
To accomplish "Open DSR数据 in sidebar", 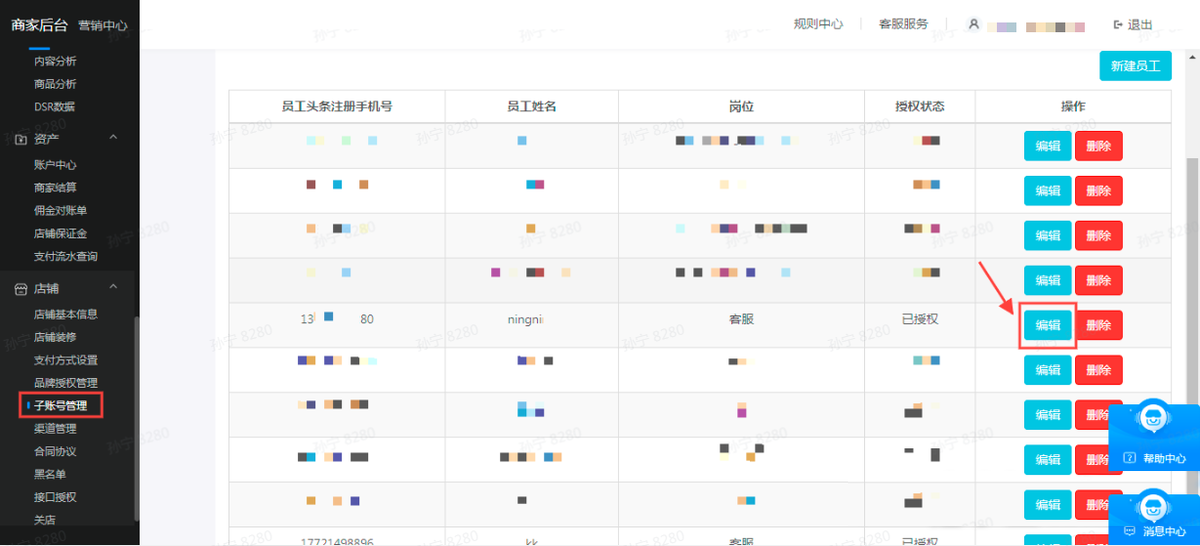I will click(54, 107).
